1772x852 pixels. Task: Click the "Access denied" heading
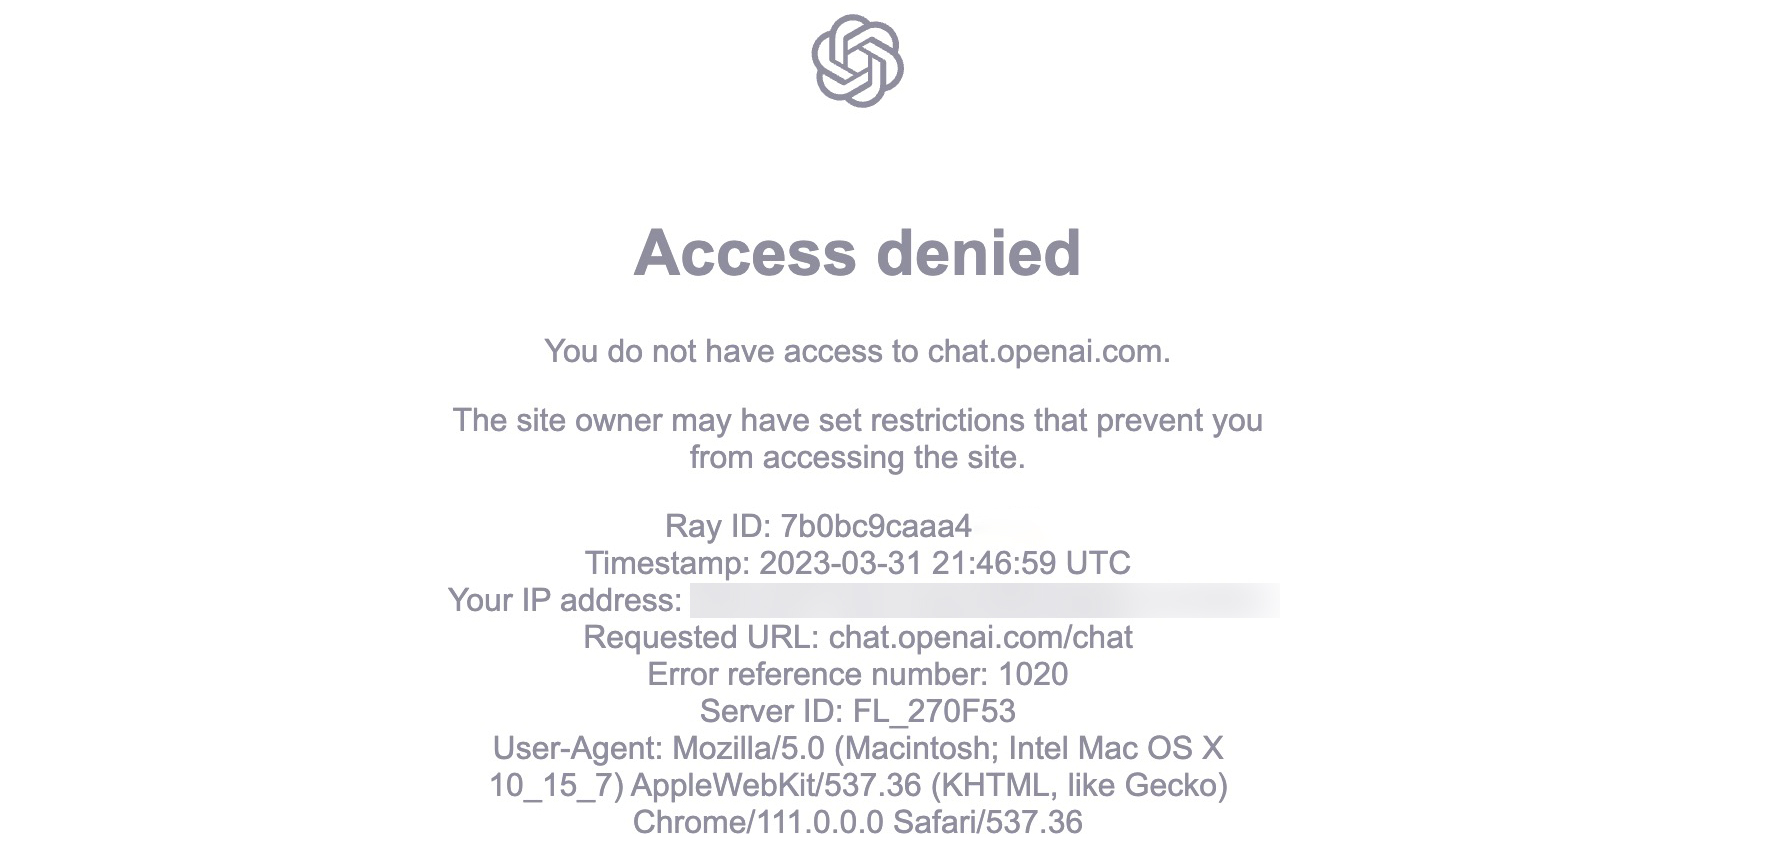click(x=857, y=252)
